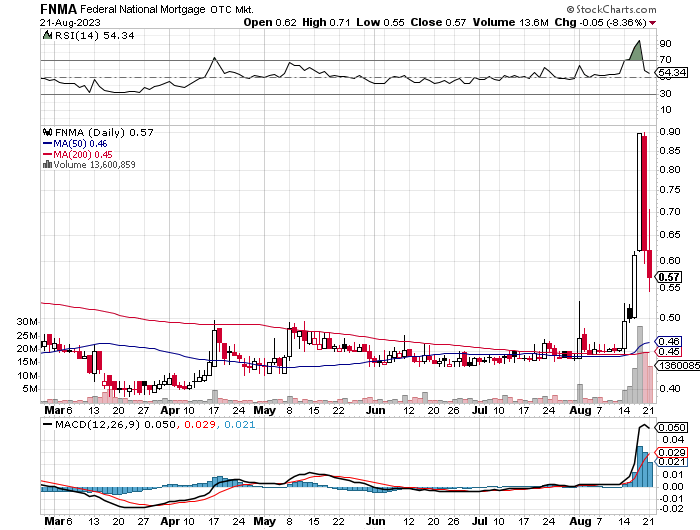The image size is (700, 530).
Task: Click the 10 level on RSI axis
Action: click(x=665, y=109)
